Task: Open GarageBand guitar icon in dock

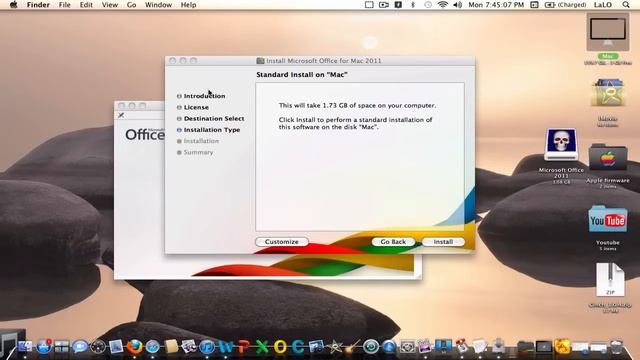Action: (353, 347)
